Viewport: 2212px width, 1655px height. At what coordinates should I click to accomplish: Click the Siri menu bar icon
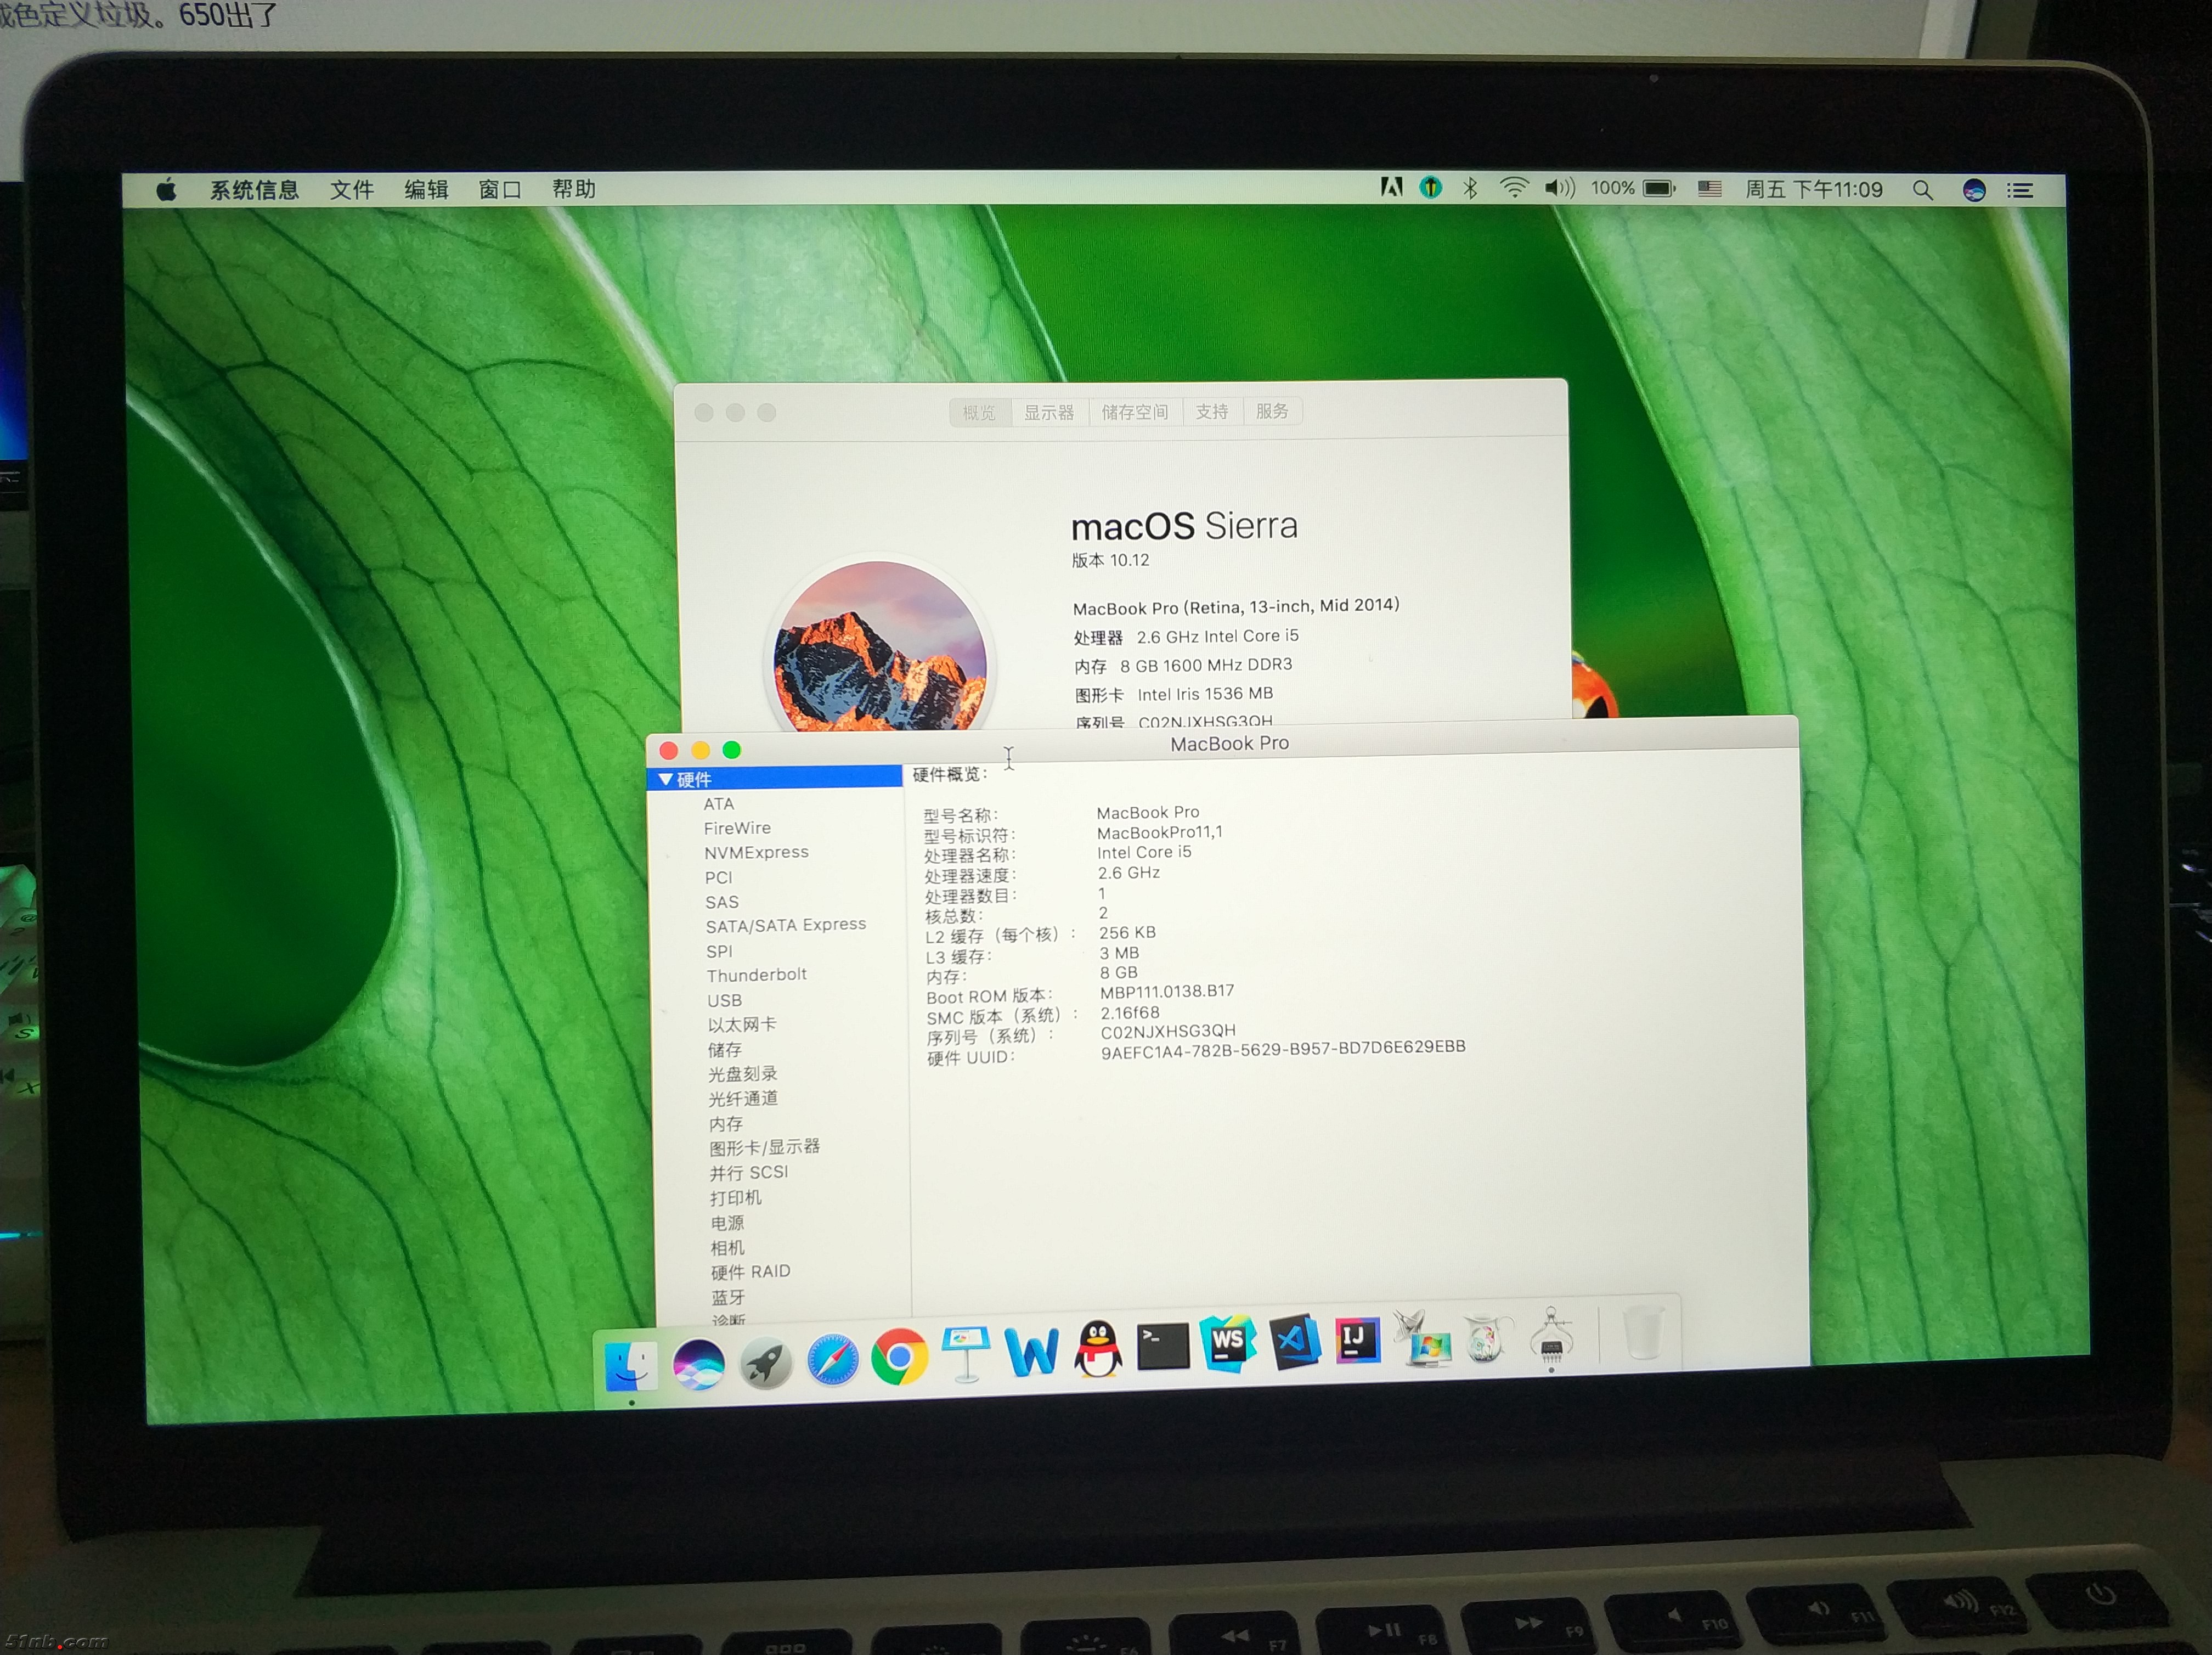tap(1974, 190)
